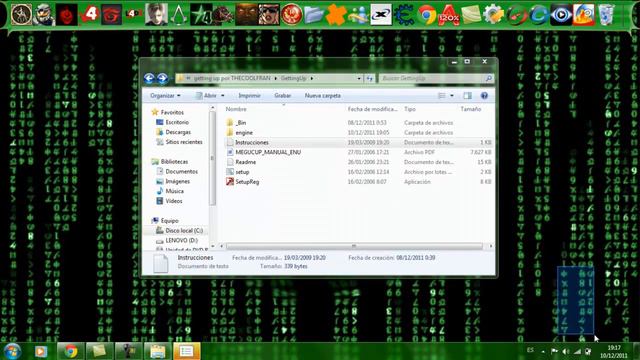Open the blue eye player dock icon
The image size is (640, 360).
pos(561,15)
